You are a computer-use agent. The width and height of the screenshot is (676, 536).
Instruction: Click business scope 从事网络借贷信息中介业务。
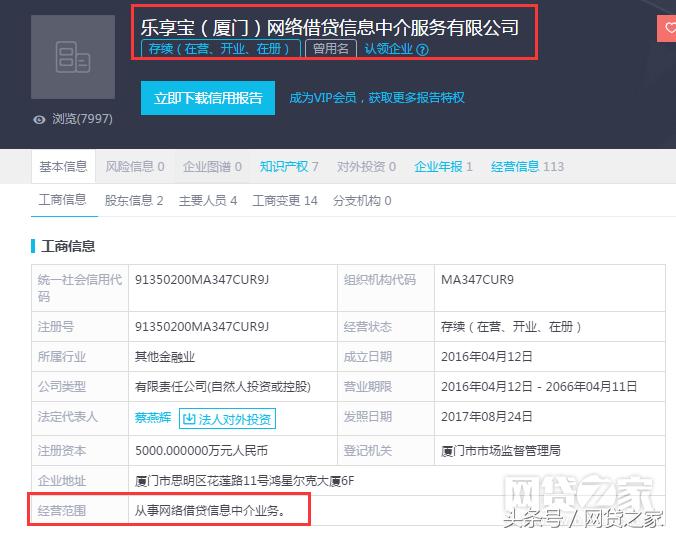(x=210, y=511)
